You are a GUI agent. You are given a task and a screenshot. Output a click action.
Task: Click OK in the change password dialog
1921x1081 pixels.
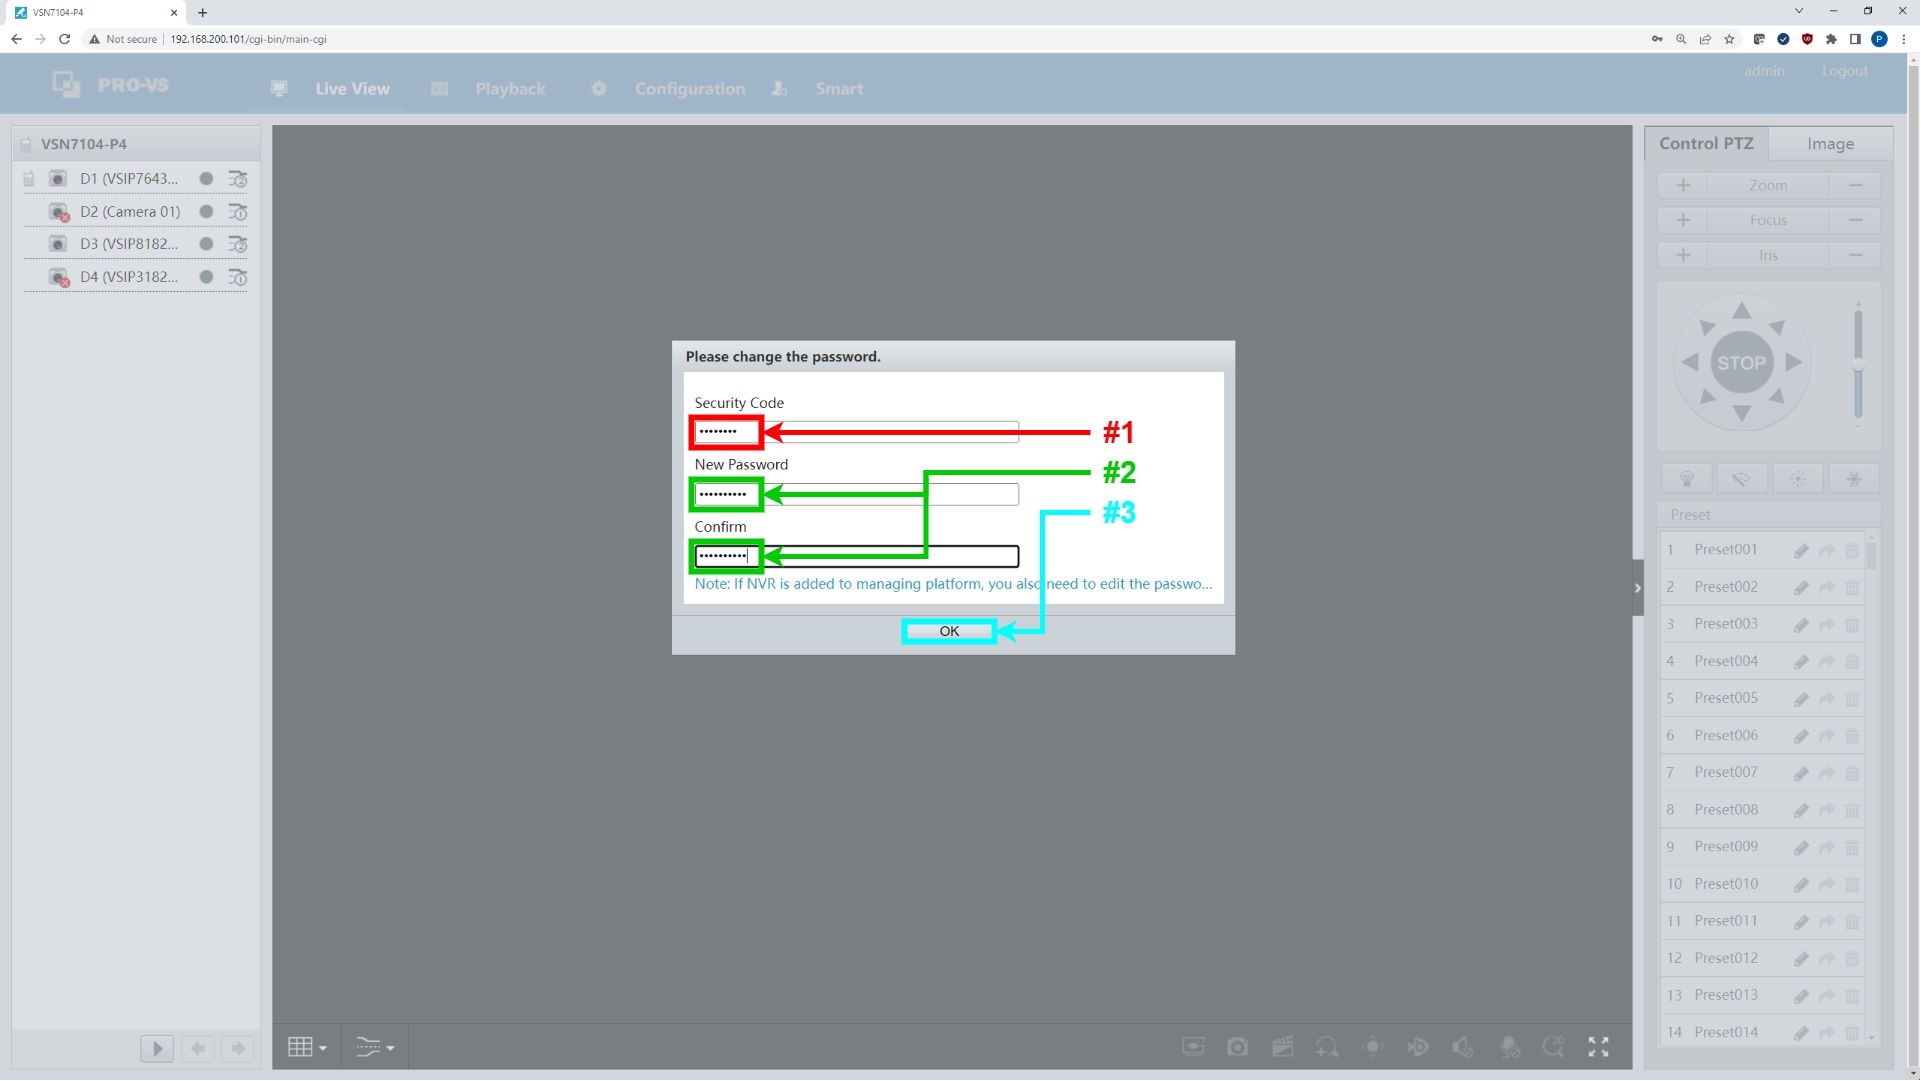pyautogui.click(x=948, y=631)
